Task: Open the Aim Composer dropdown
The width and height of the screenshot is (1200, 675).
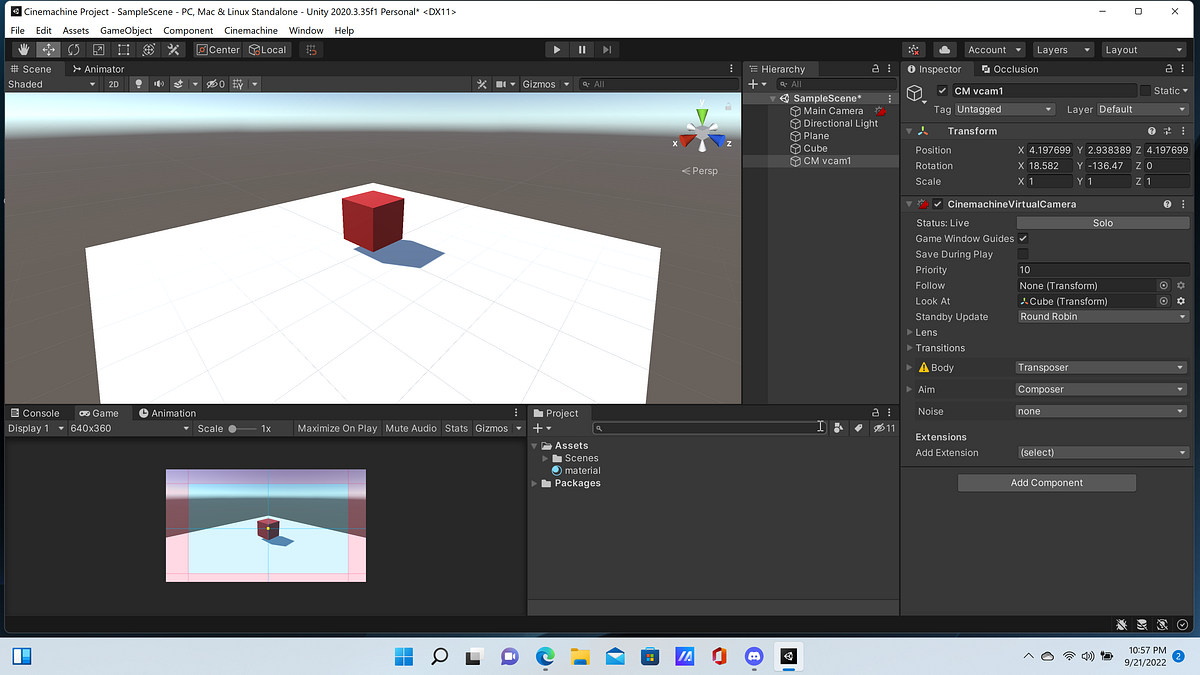Action: click(1102, 390)
